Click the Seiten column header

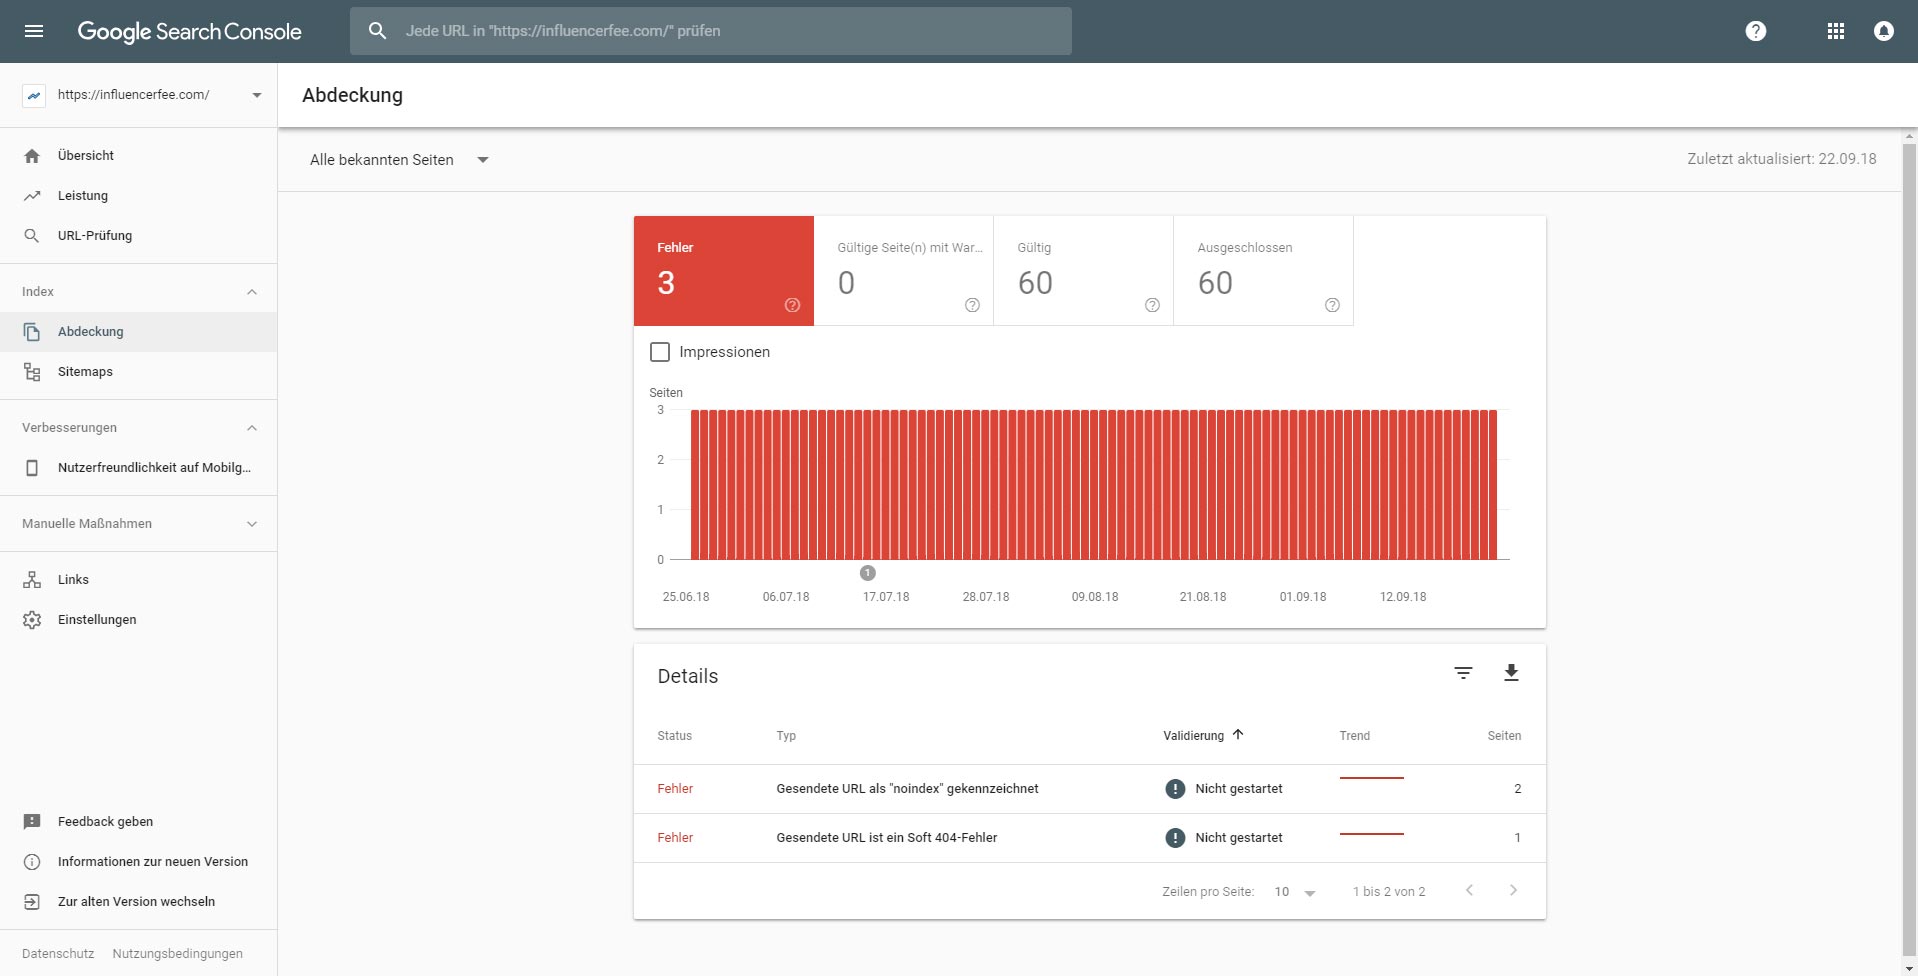point(1504,736)
